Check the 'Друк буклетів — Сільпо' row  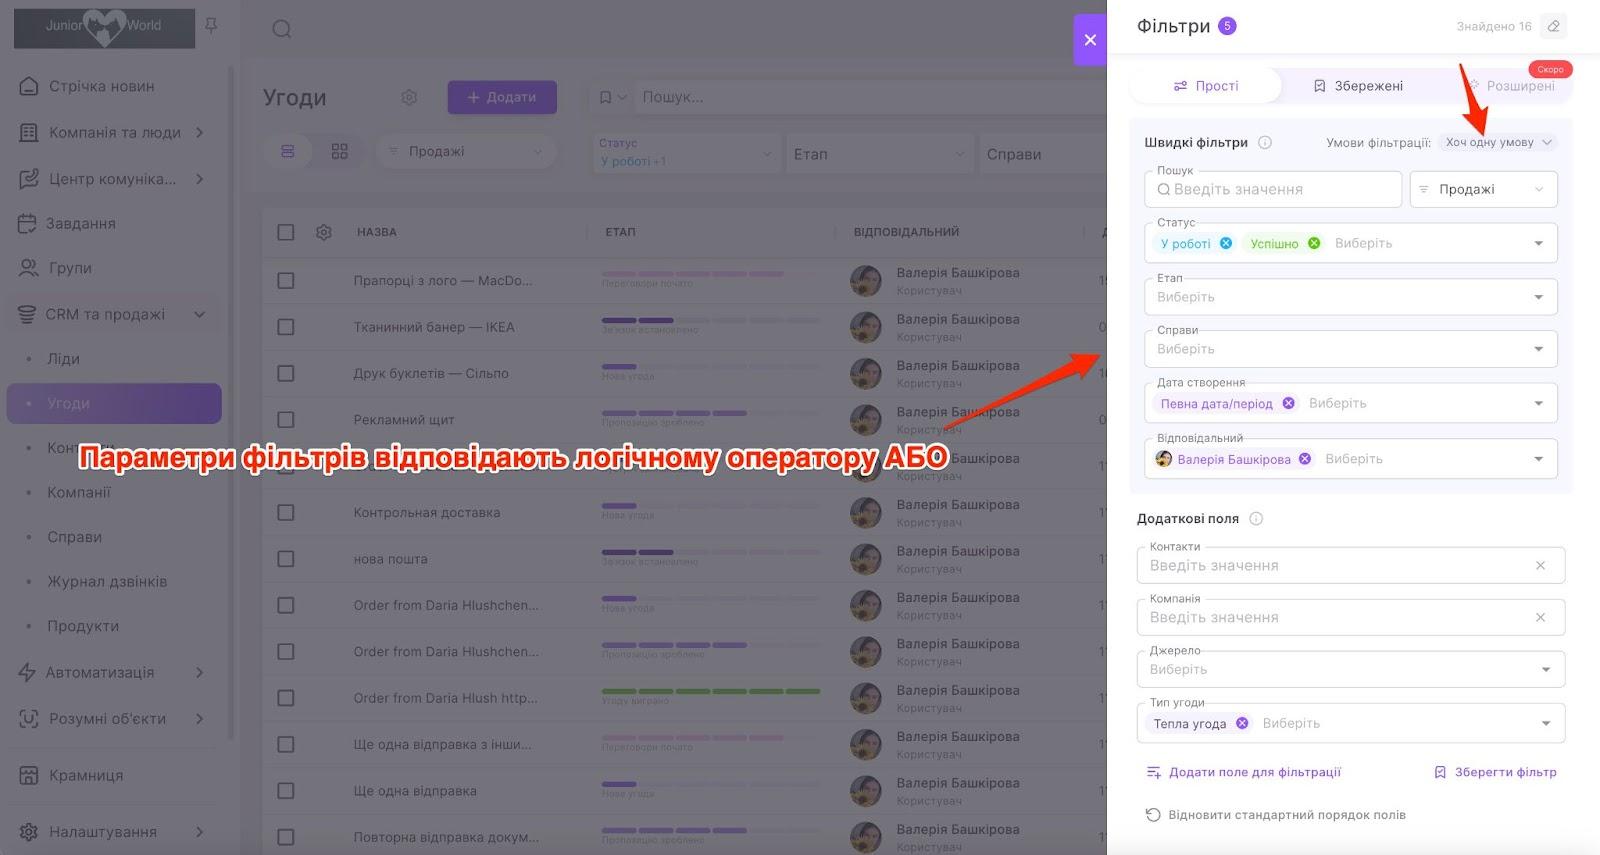click(286, 373)
